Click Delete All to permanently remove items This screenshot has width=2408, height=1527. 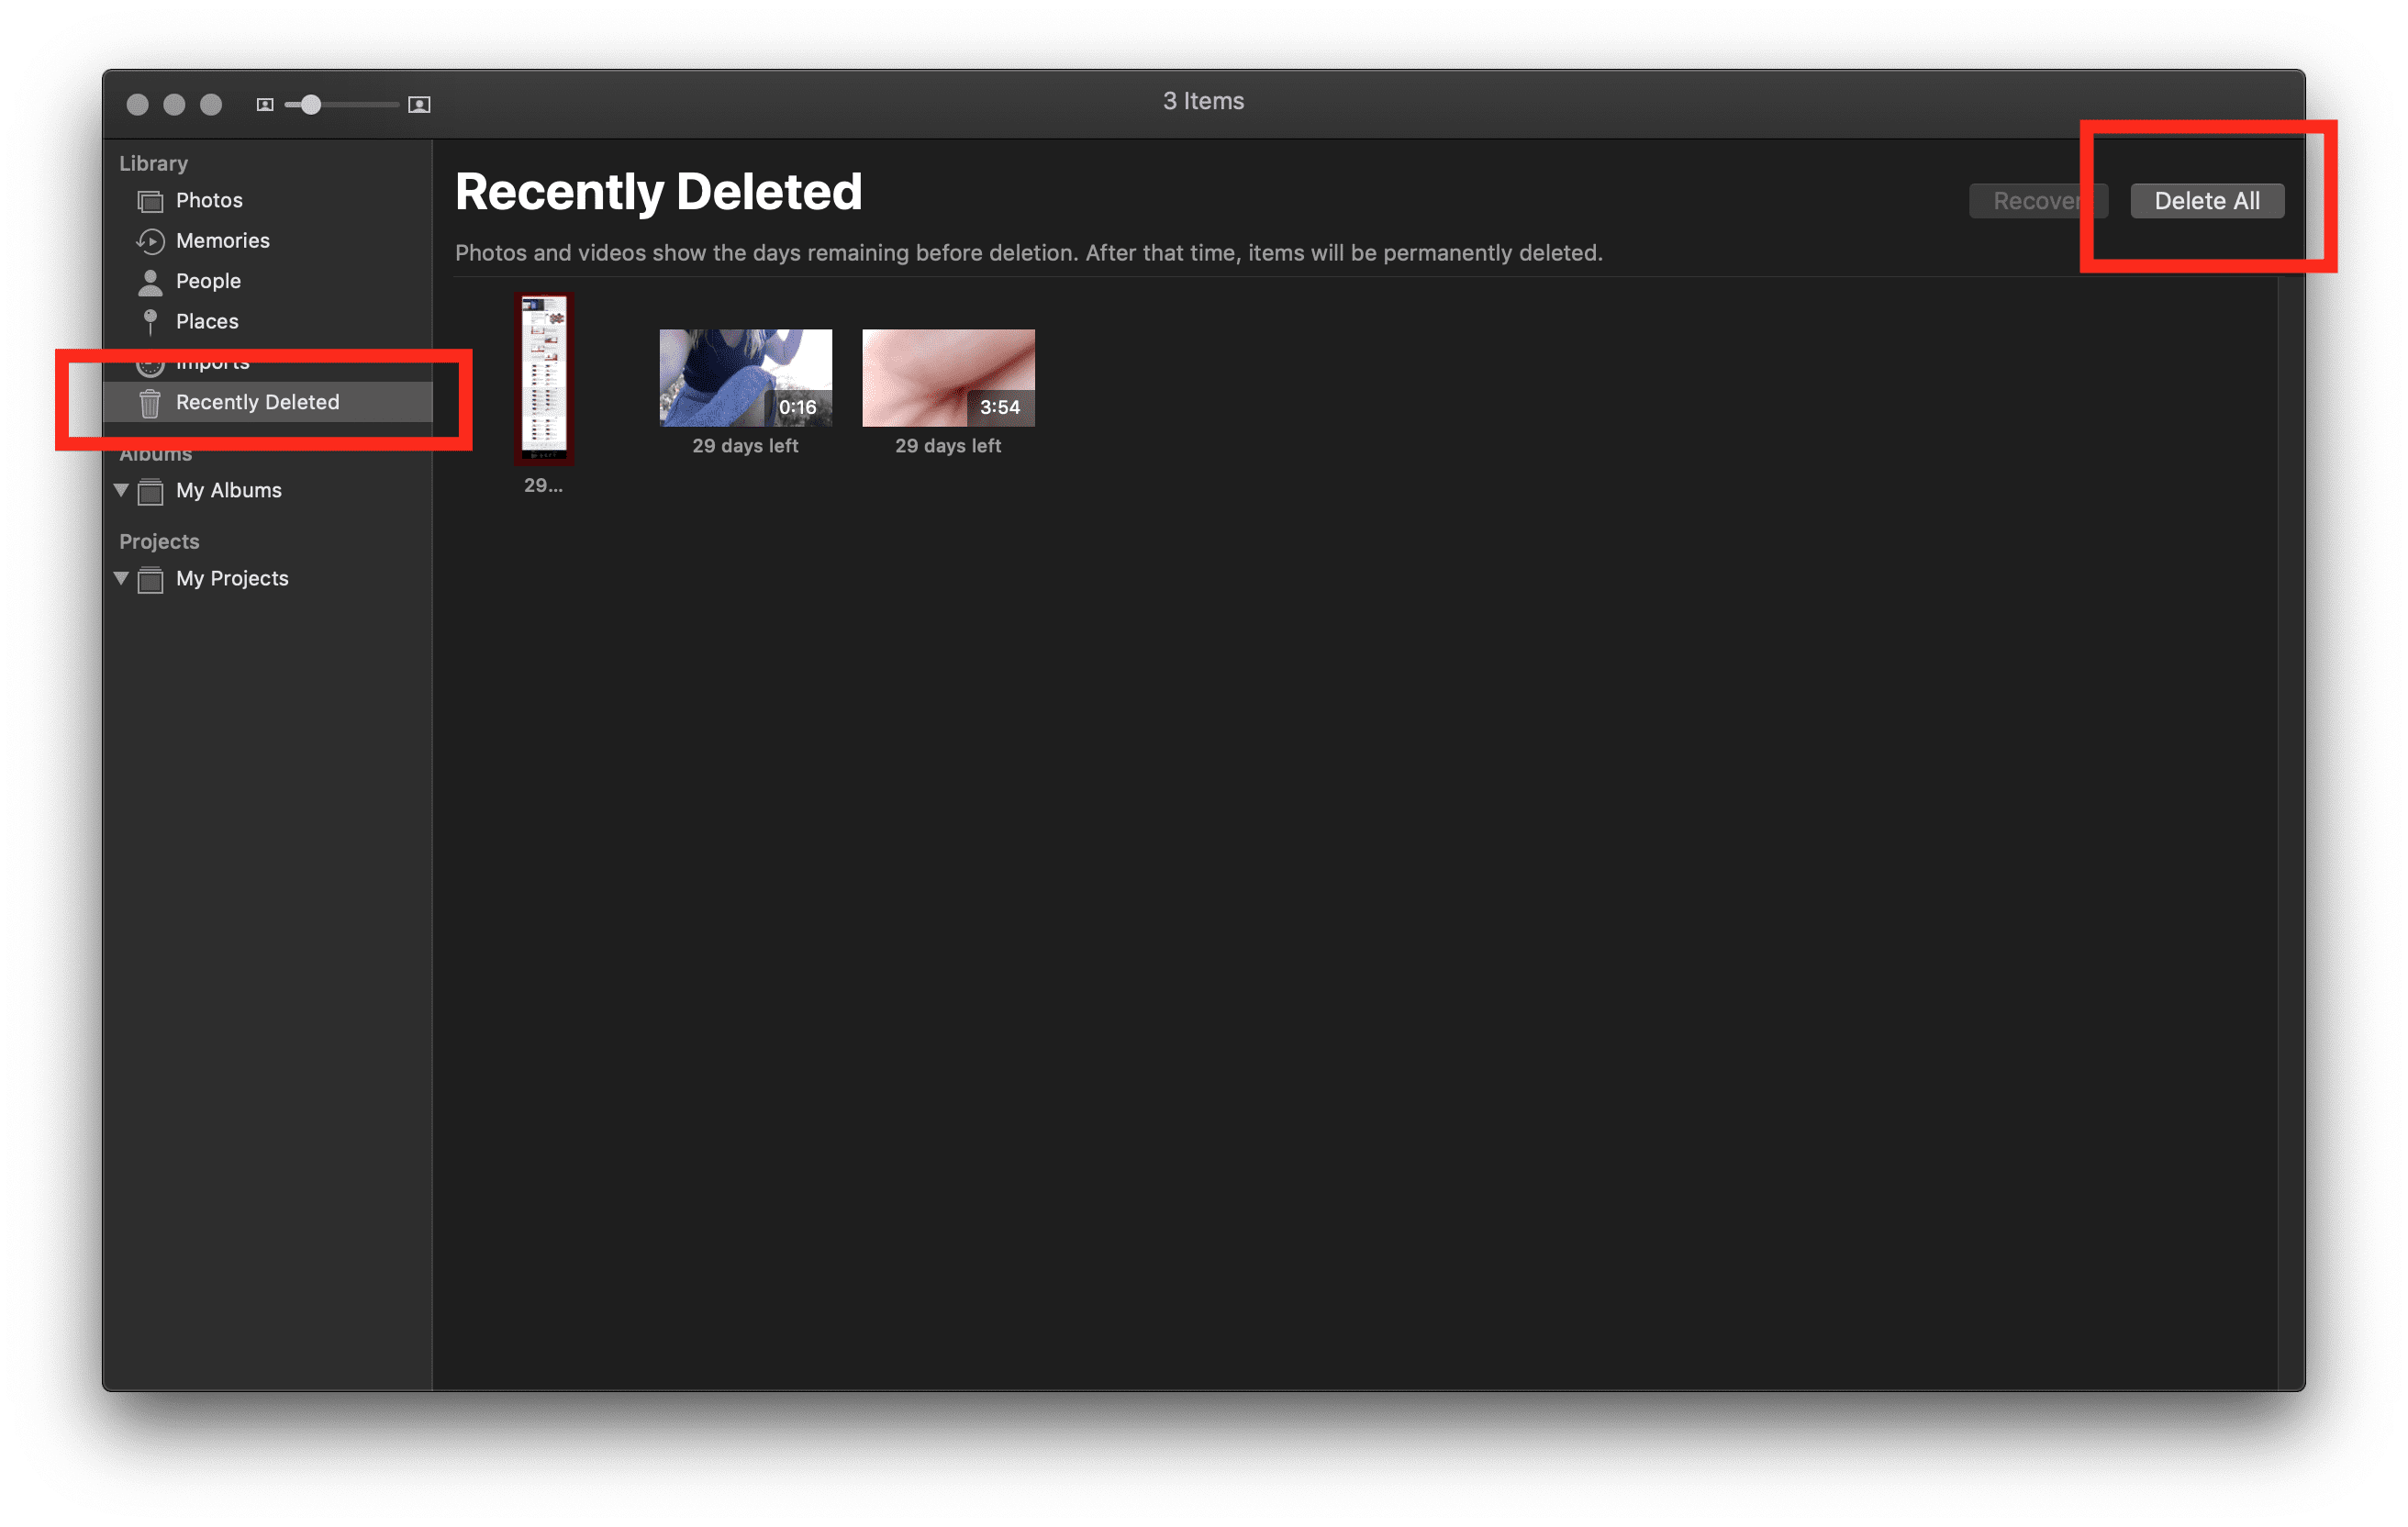[x=2206, y=200]
